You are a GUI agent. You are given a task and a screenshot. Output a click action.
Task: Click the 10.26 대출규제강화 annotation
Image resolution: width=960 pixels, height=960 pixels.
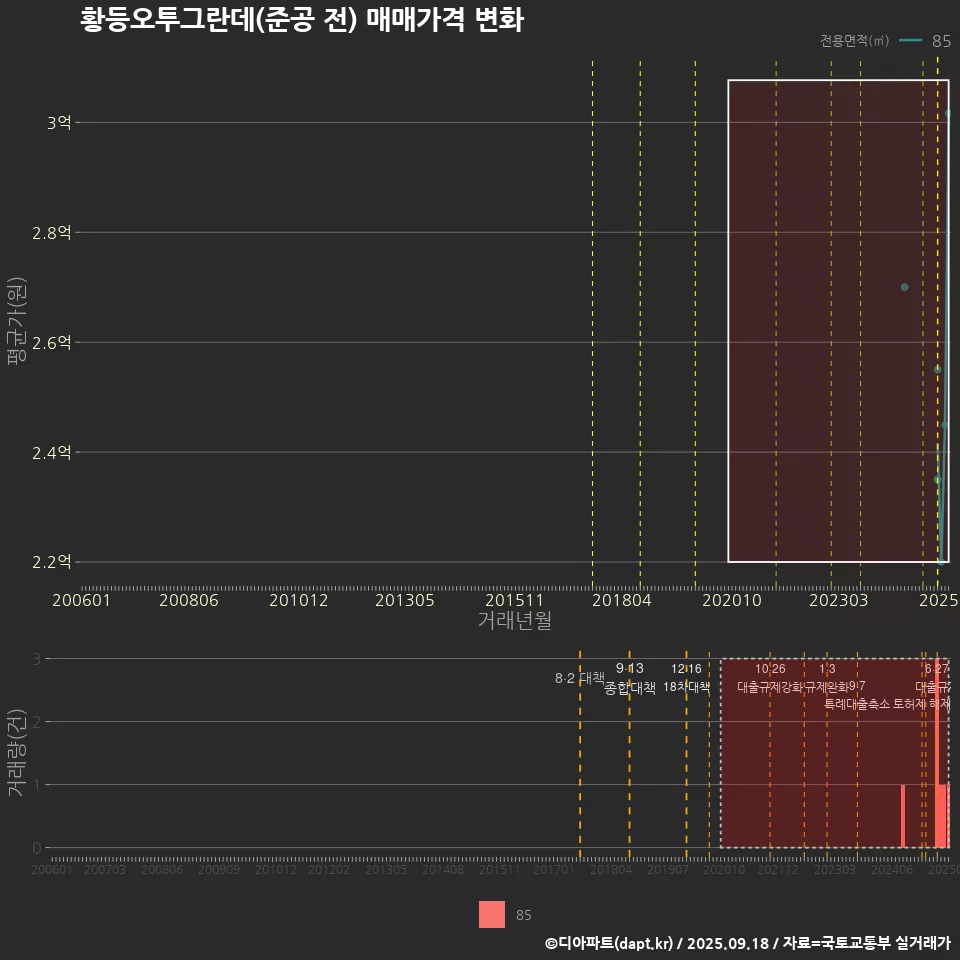(x=770, y=678)
